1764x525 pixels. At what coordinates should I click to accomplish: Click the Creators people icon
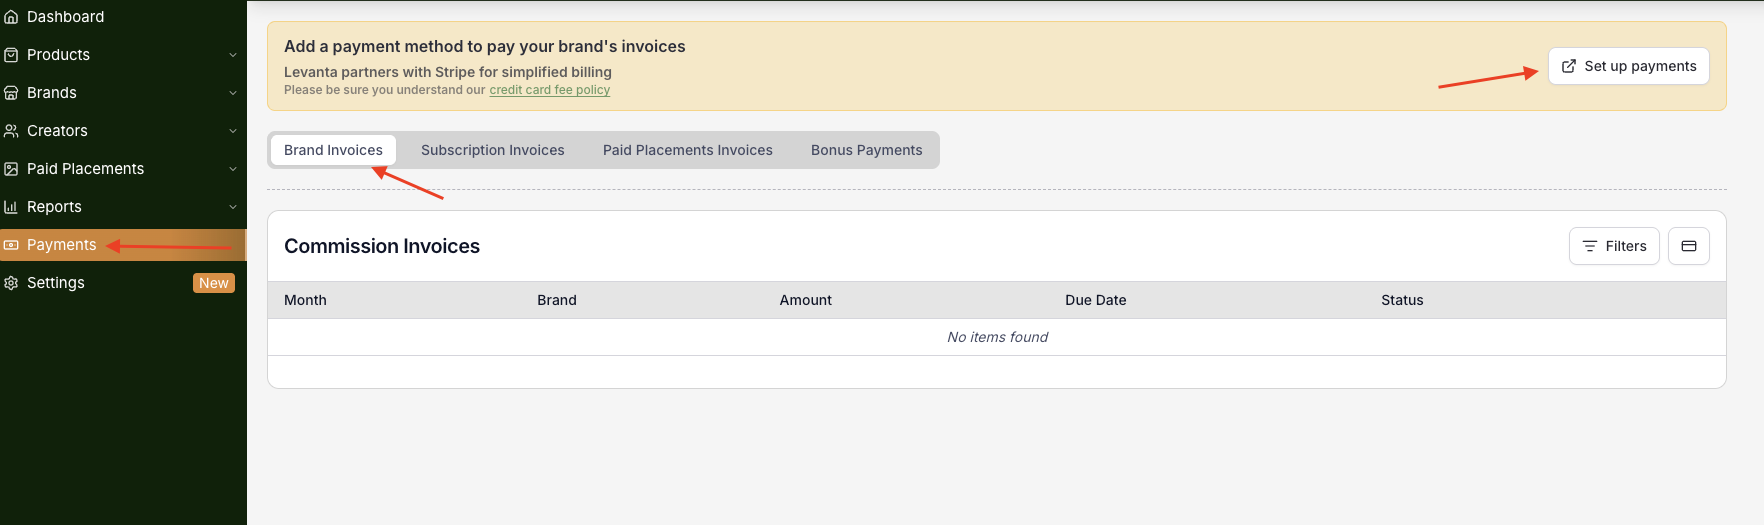point(11,131)
